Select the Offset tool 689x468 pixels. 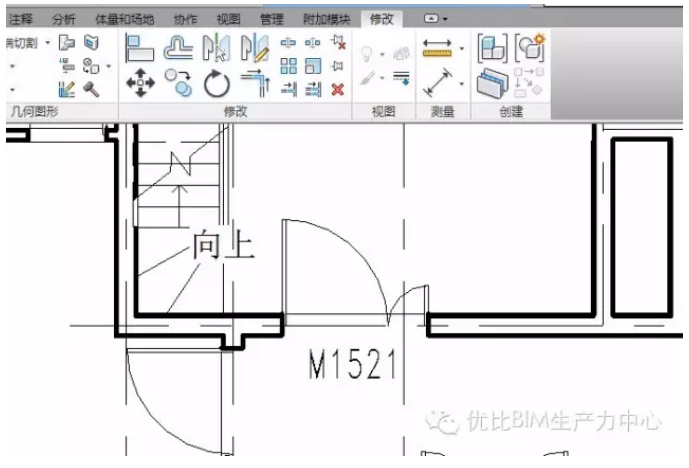(x=177, y=47)
